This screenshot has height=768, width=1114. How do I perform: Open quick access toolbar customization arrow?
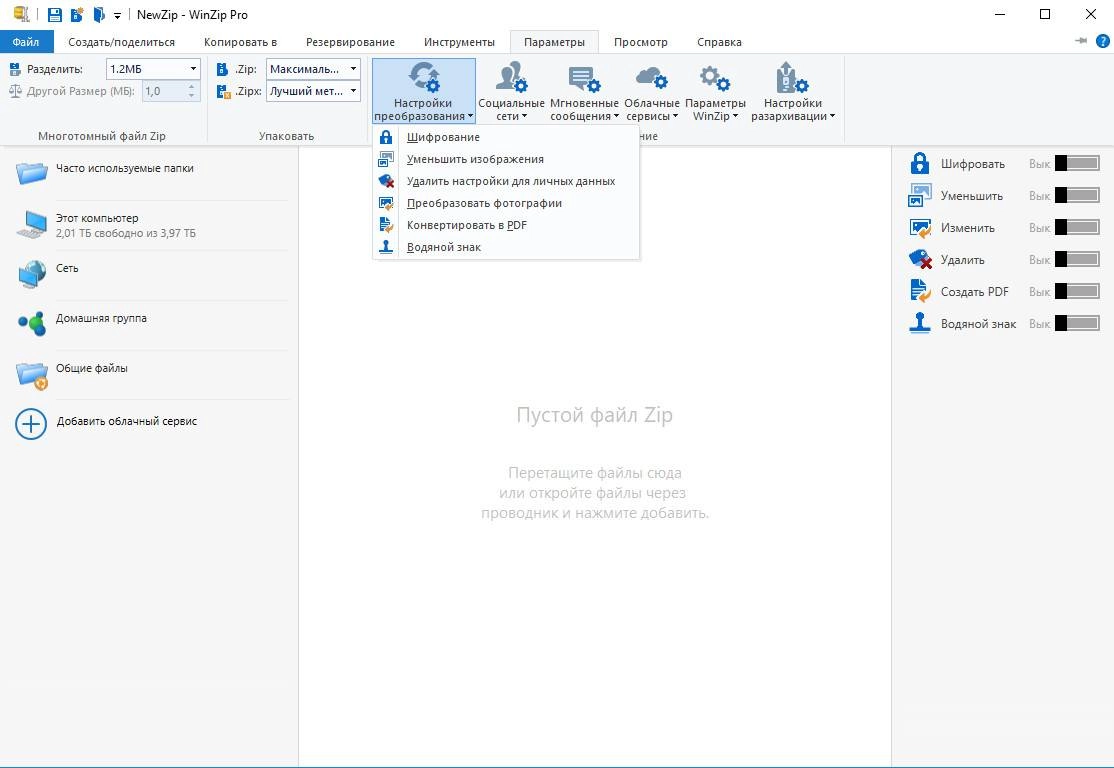tap(117, 15)
